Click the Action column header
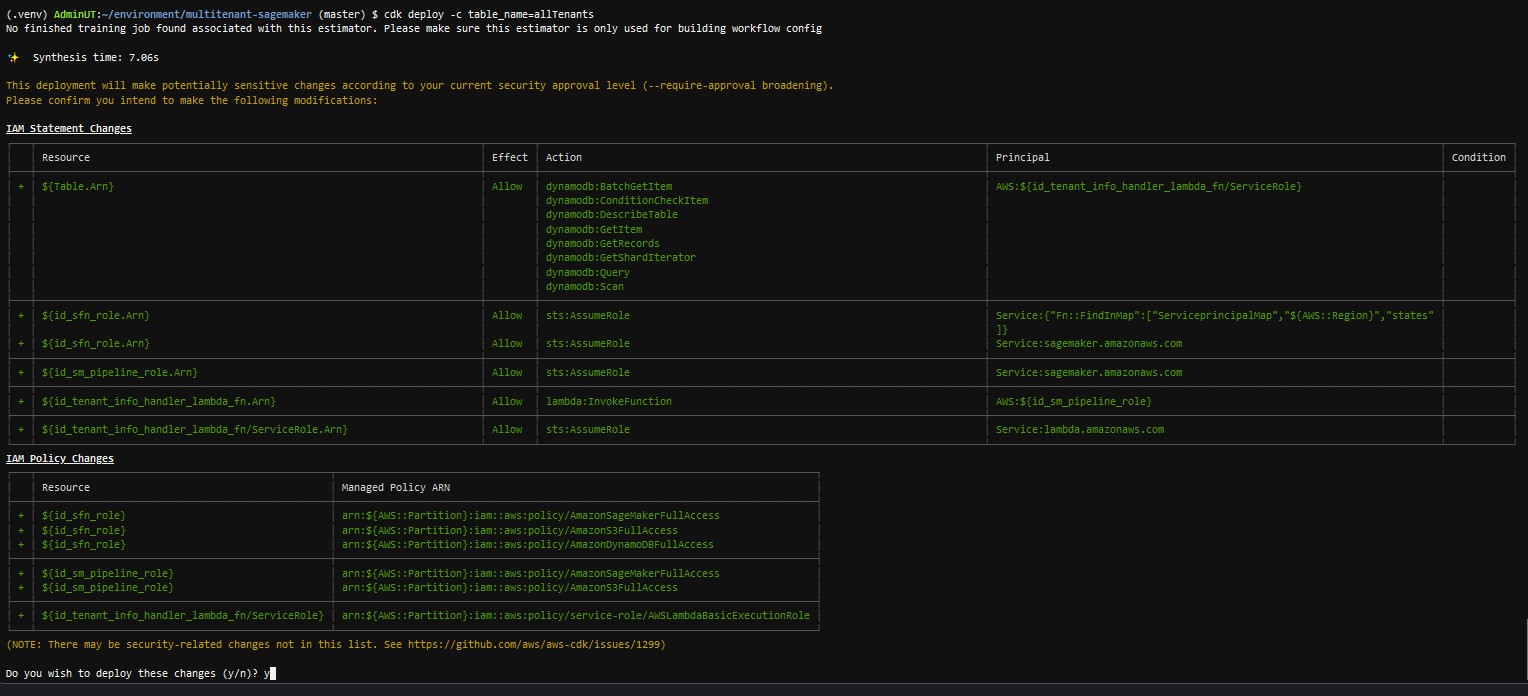 564,158
